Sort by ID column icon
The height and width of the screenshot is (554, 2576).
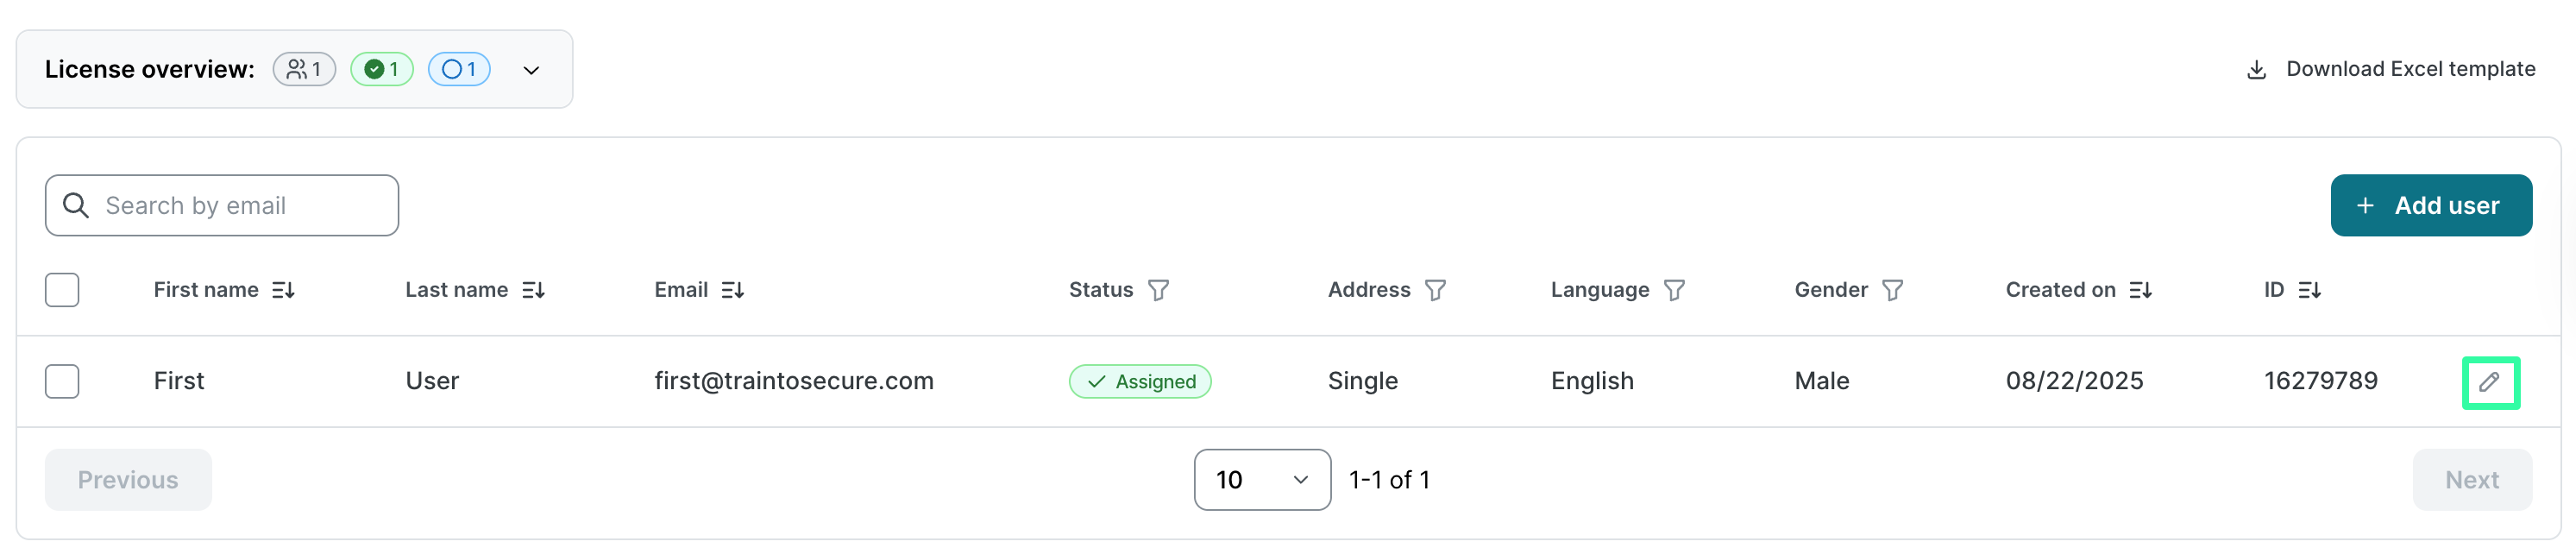click(2309, 290)
